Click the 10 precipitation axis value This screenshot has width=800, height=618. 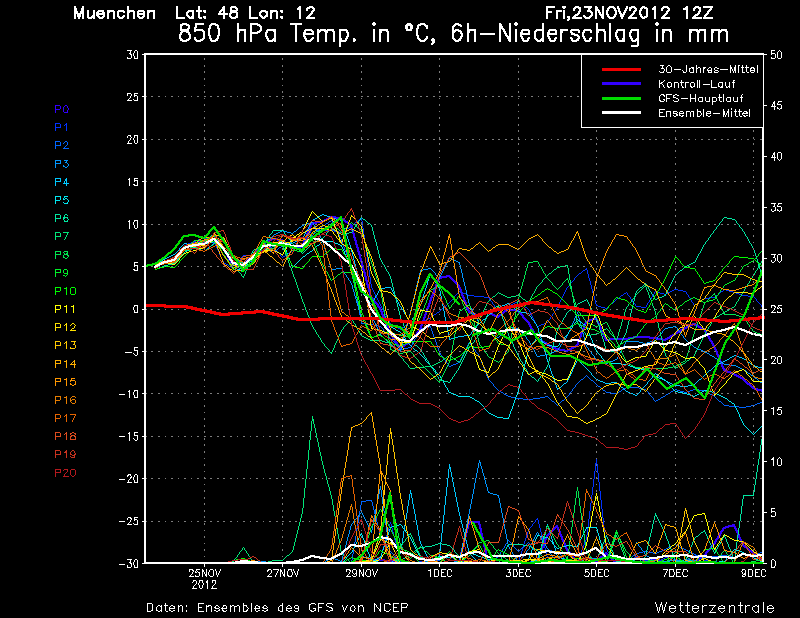[x=776, y=462]
